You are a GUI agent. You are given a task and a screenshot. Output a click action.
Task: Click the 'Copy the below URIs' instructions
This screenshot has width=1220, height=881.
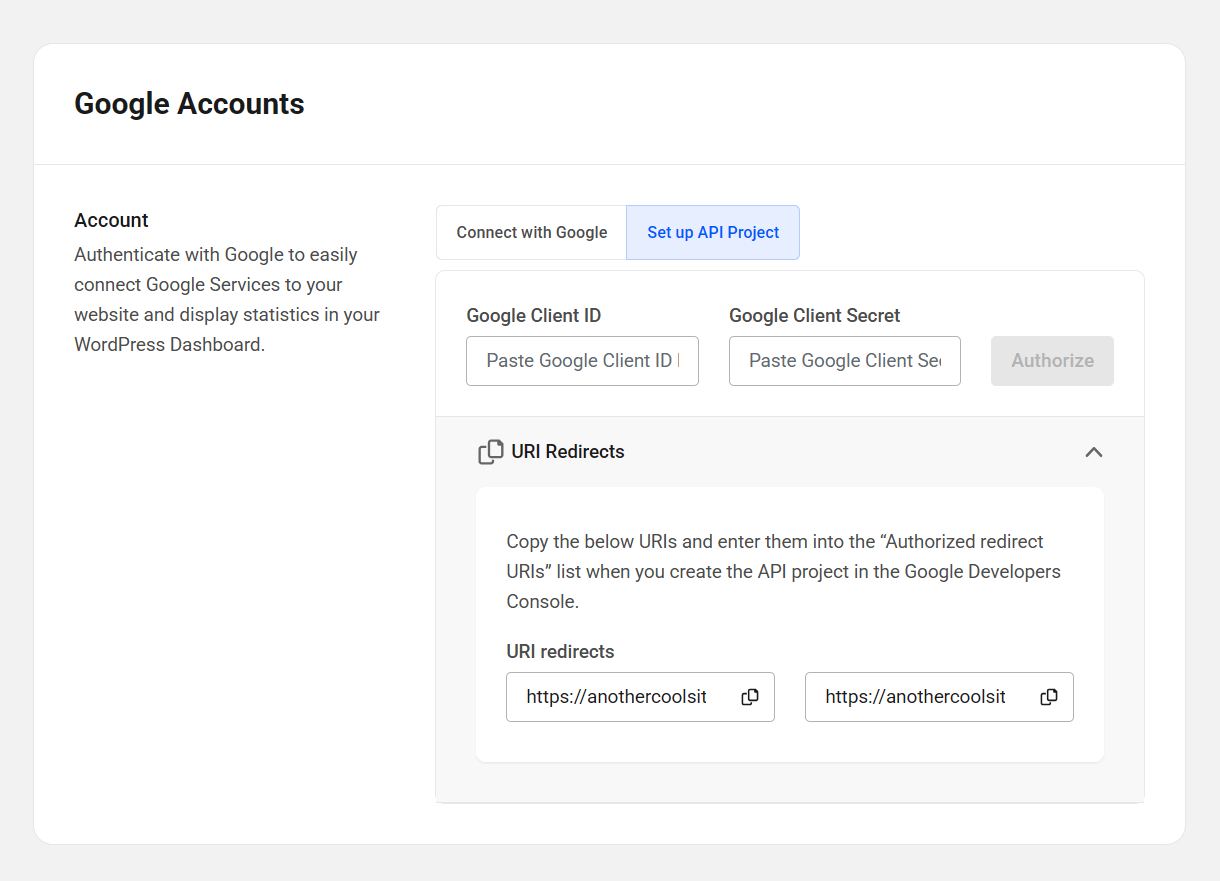(784, 572)
